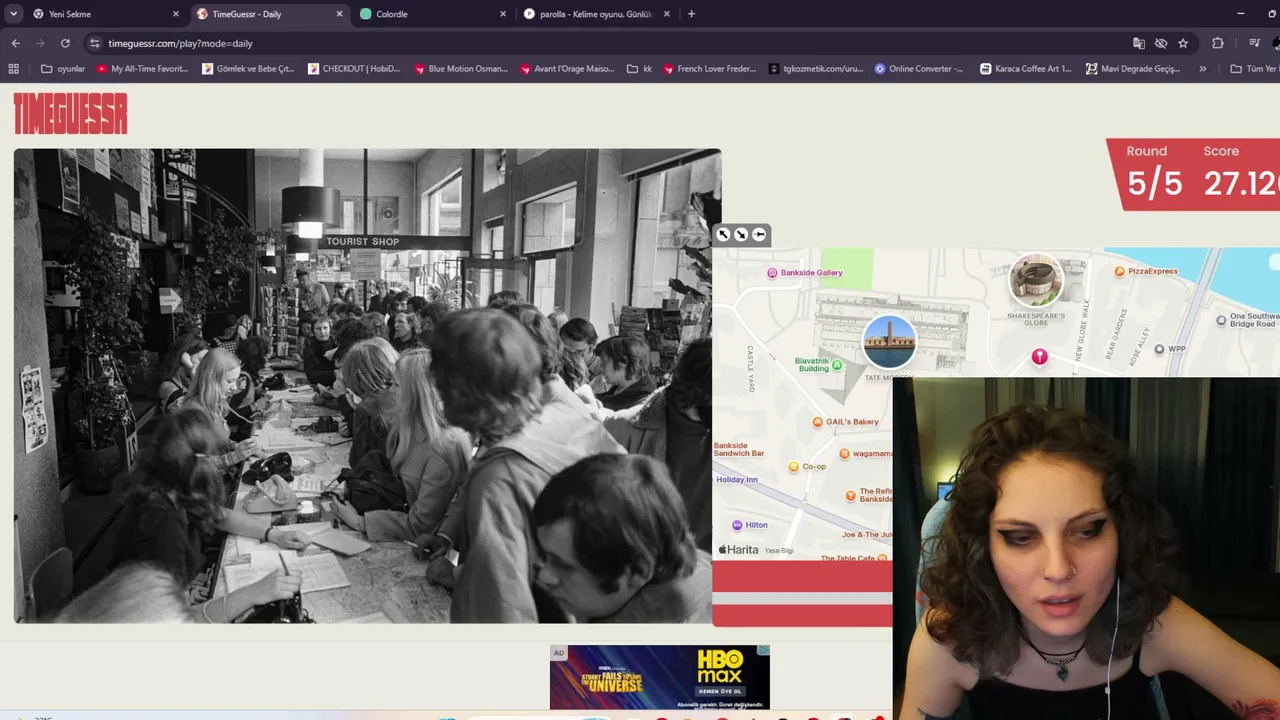This screenshot has height=720, width=1280.
Task: Switch to the TimeGuessr - Daily tab
Action: click(x=268, y=14)
